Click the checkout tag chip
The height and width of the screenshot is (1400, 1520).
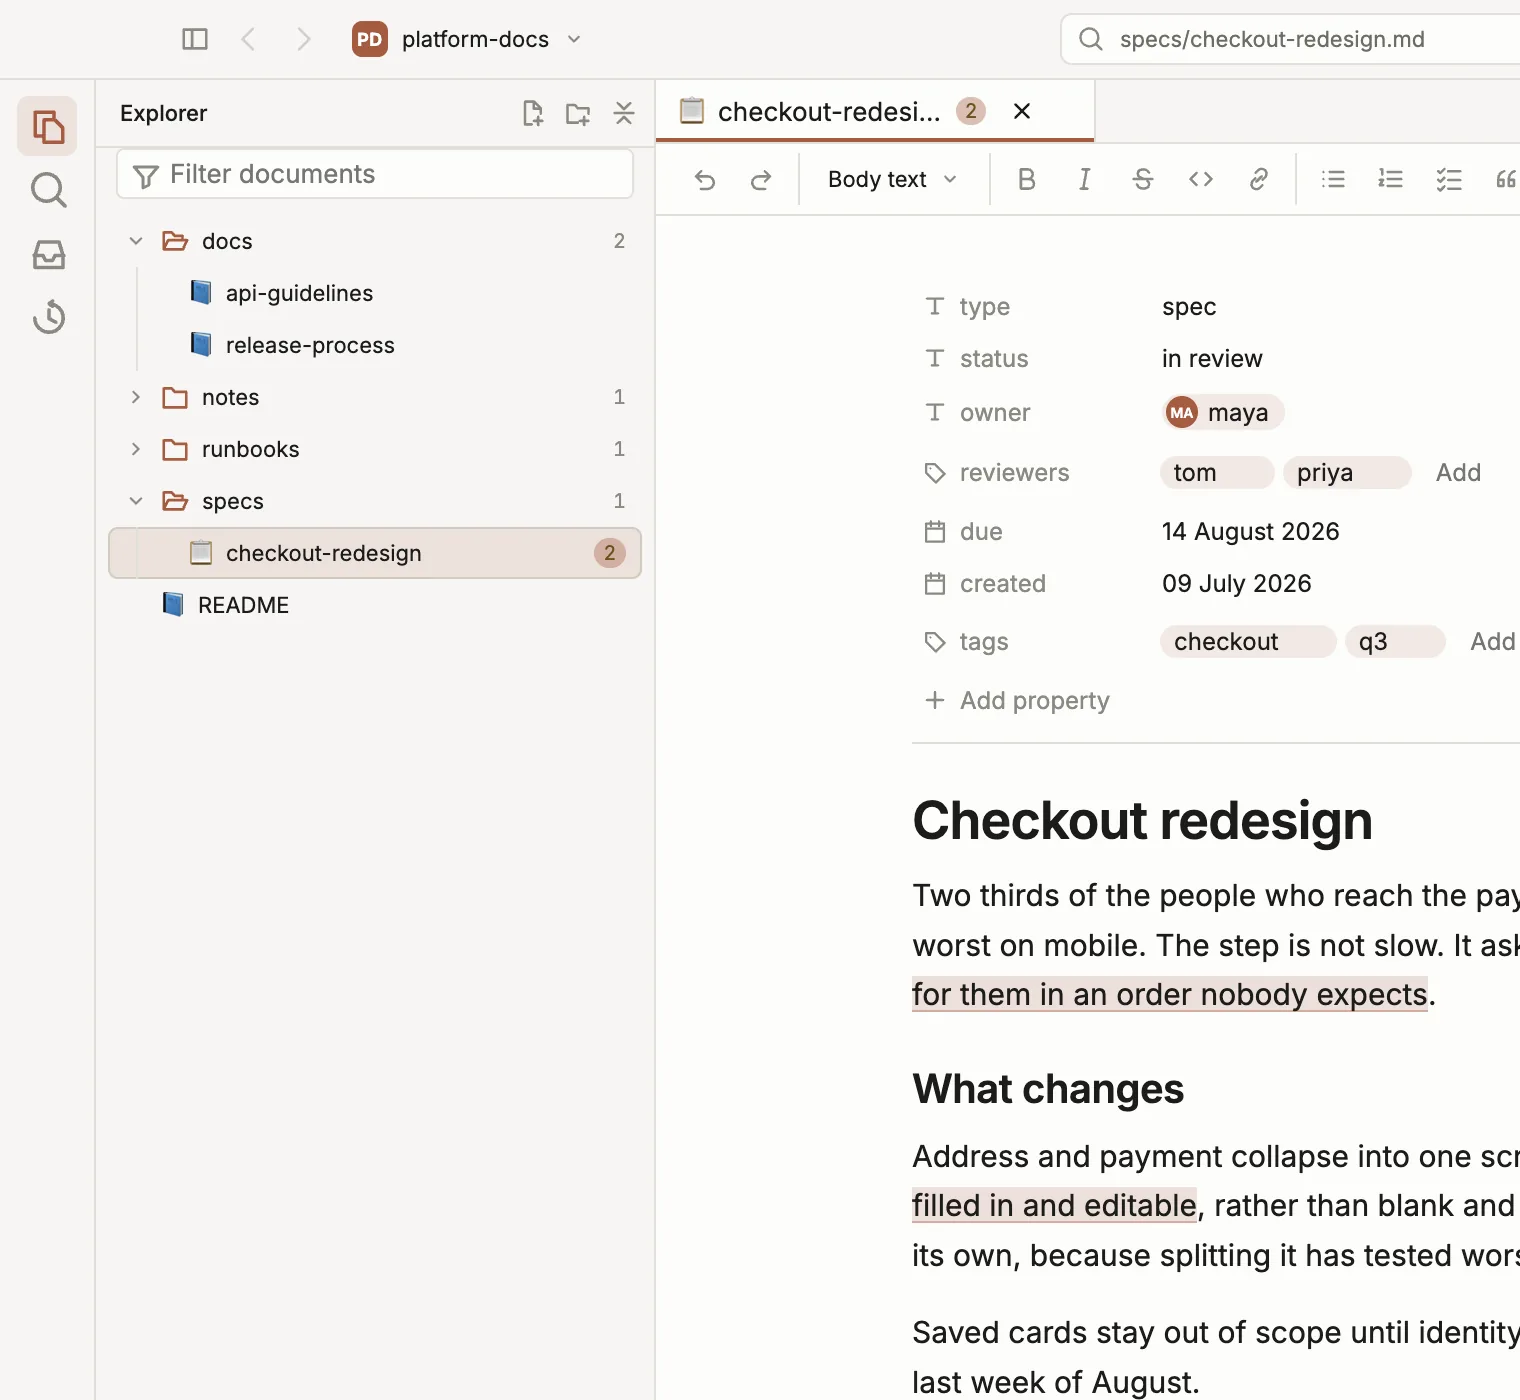[x=1248, y=642]
